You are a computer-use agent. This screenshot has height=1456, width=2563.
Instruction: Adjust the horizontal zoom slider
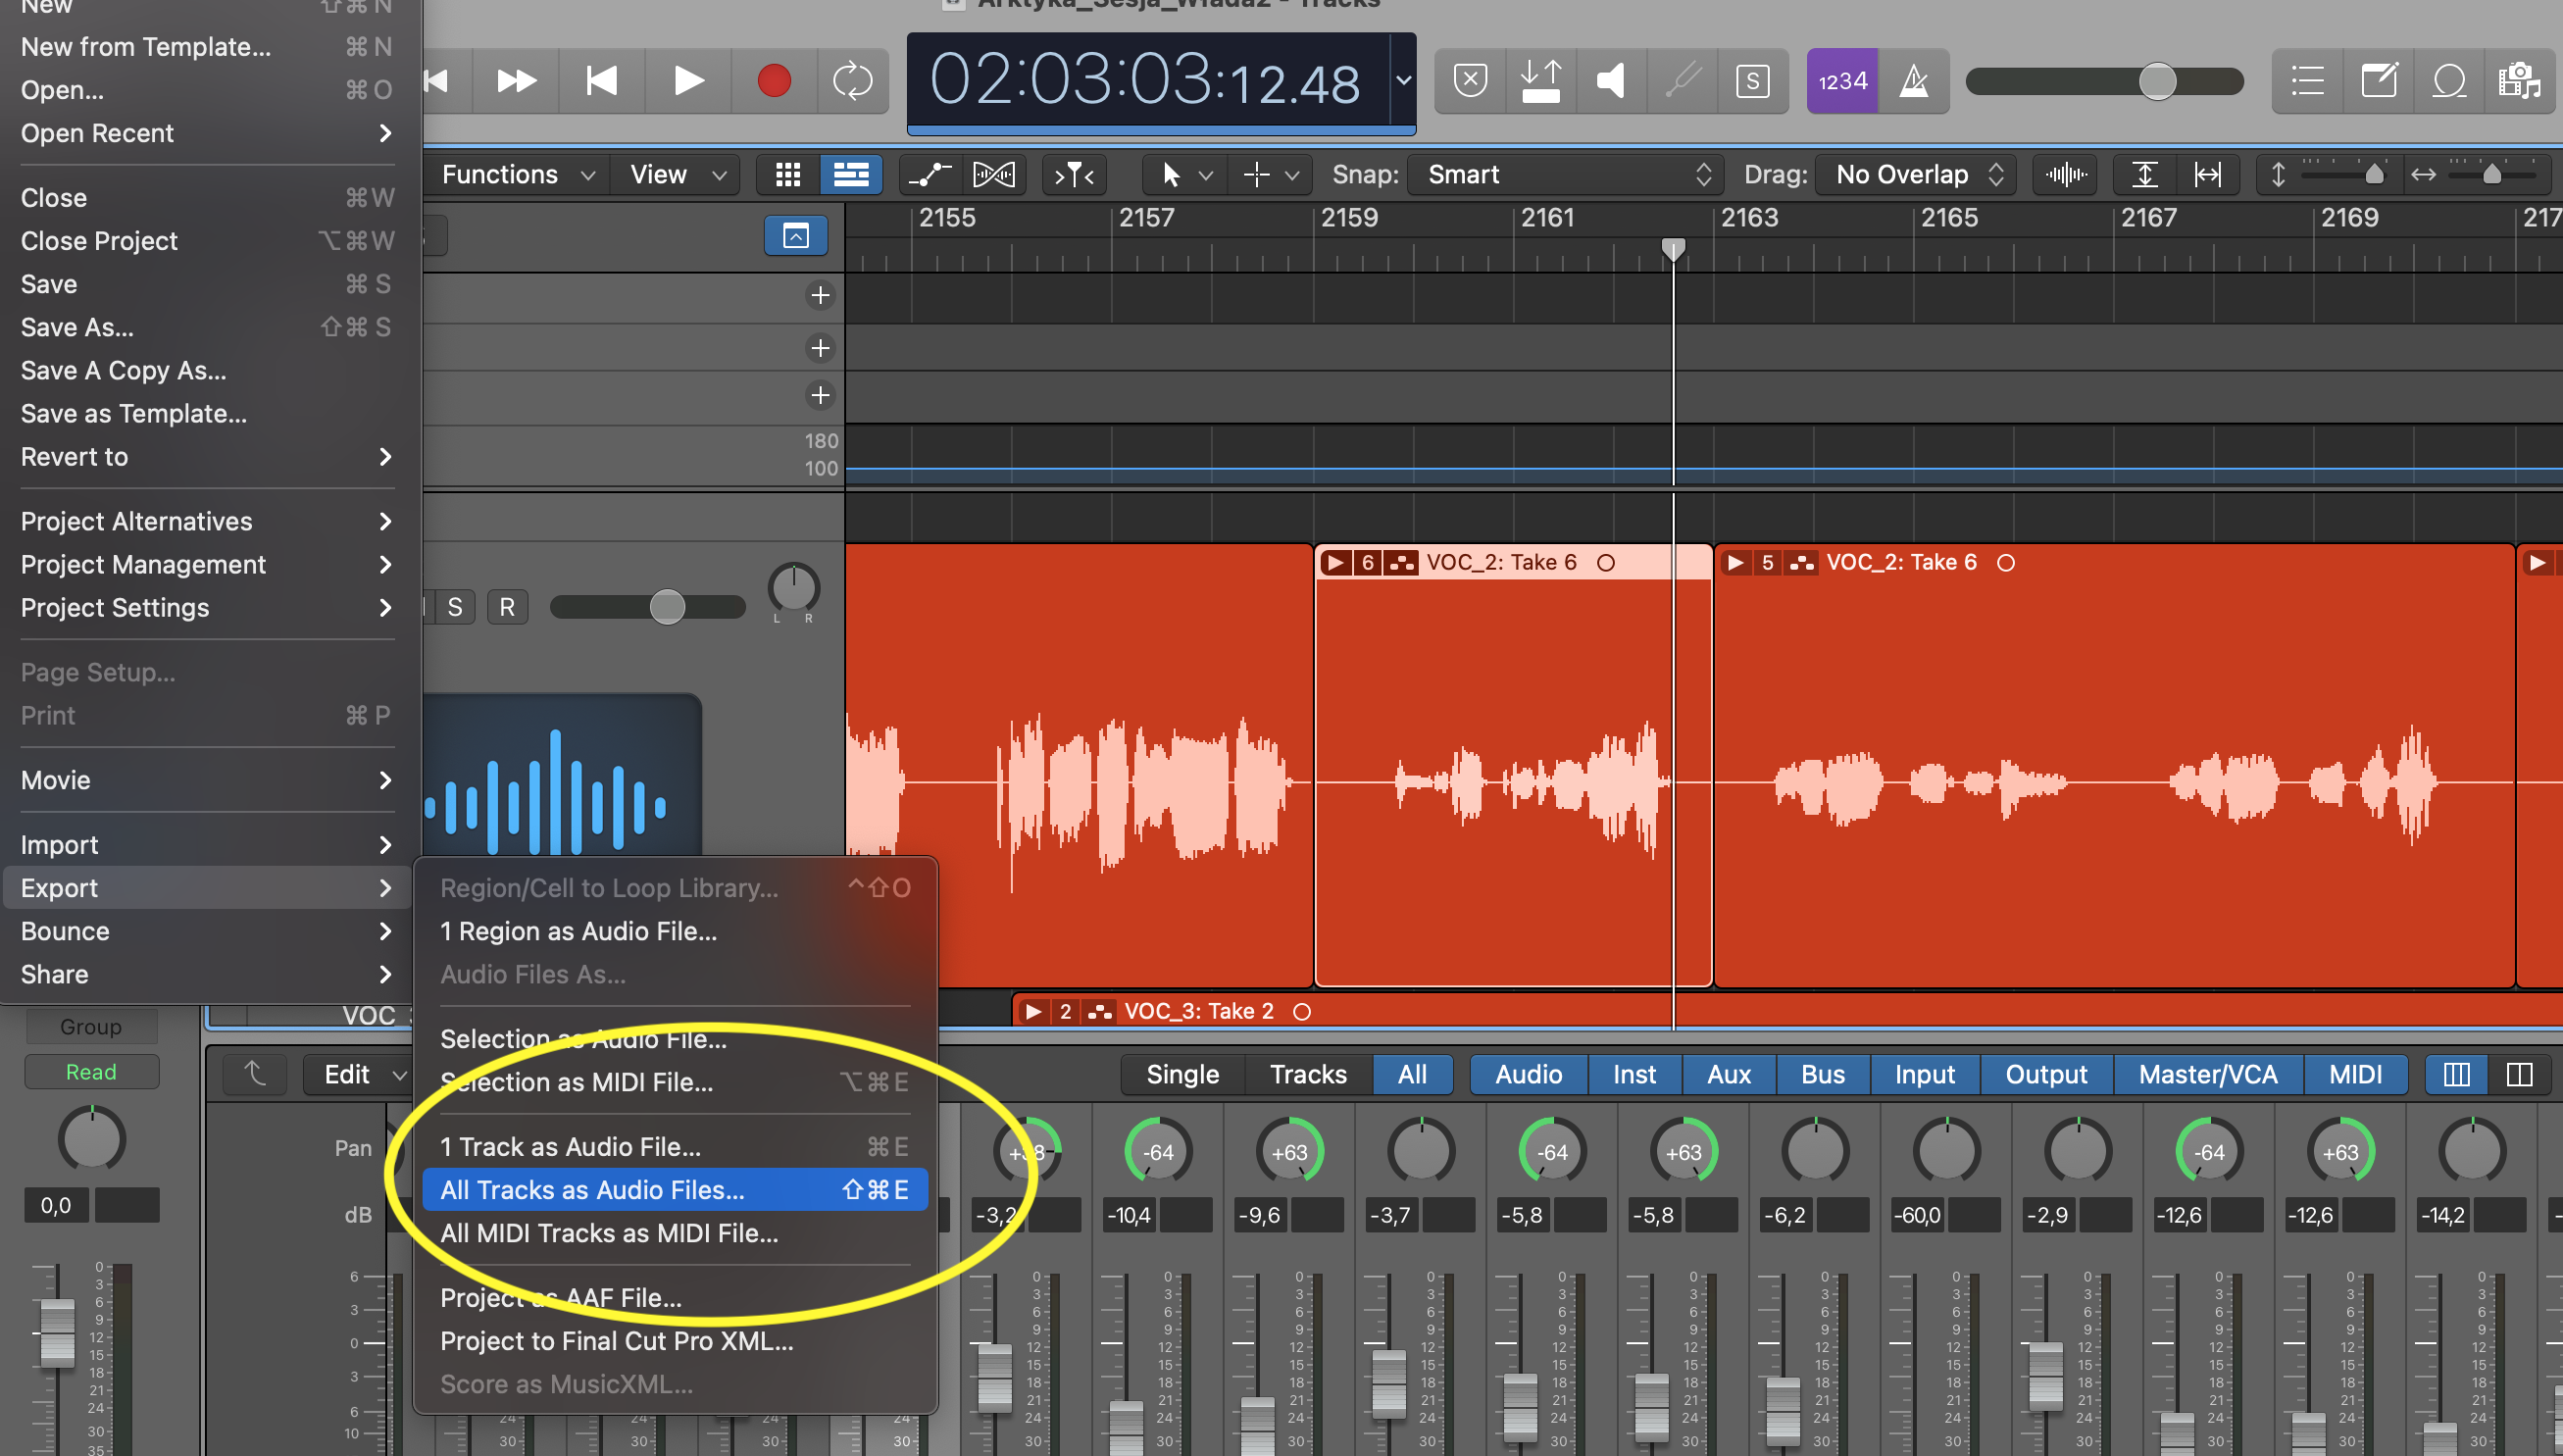click(x=2491, y=174)
